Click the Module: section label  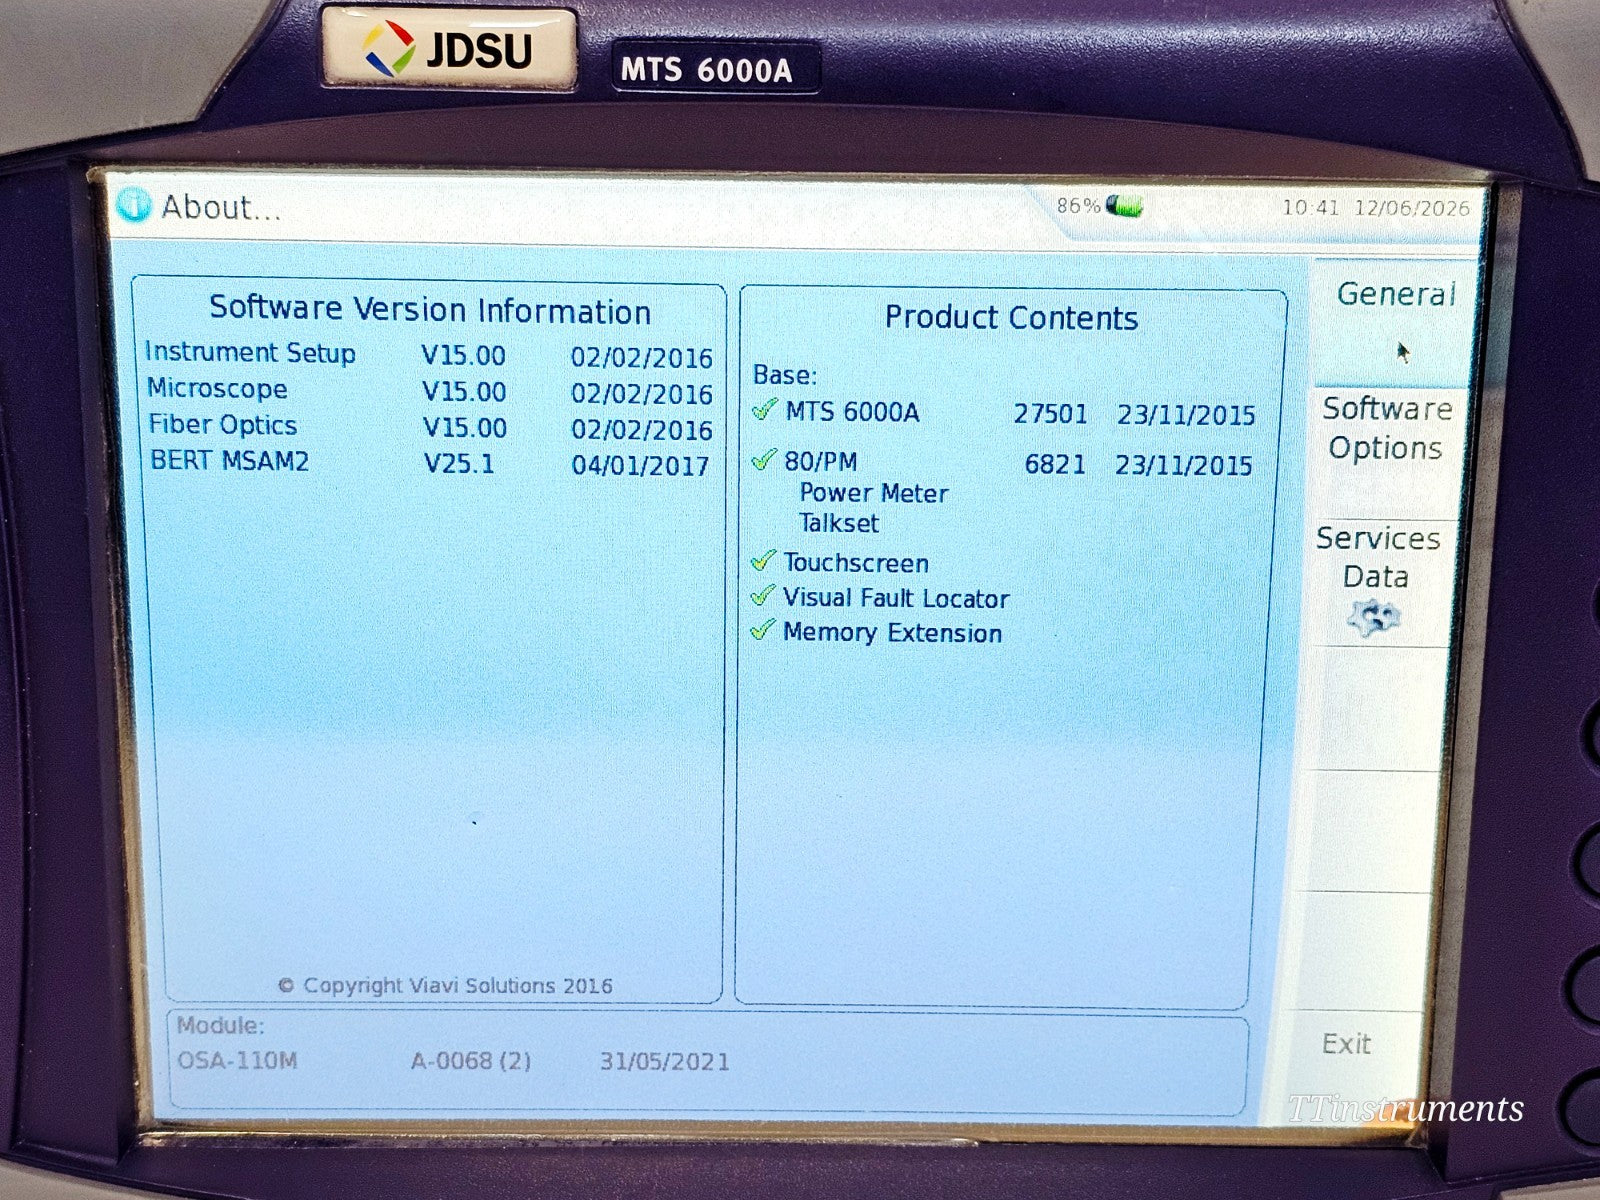[221, 1026]
